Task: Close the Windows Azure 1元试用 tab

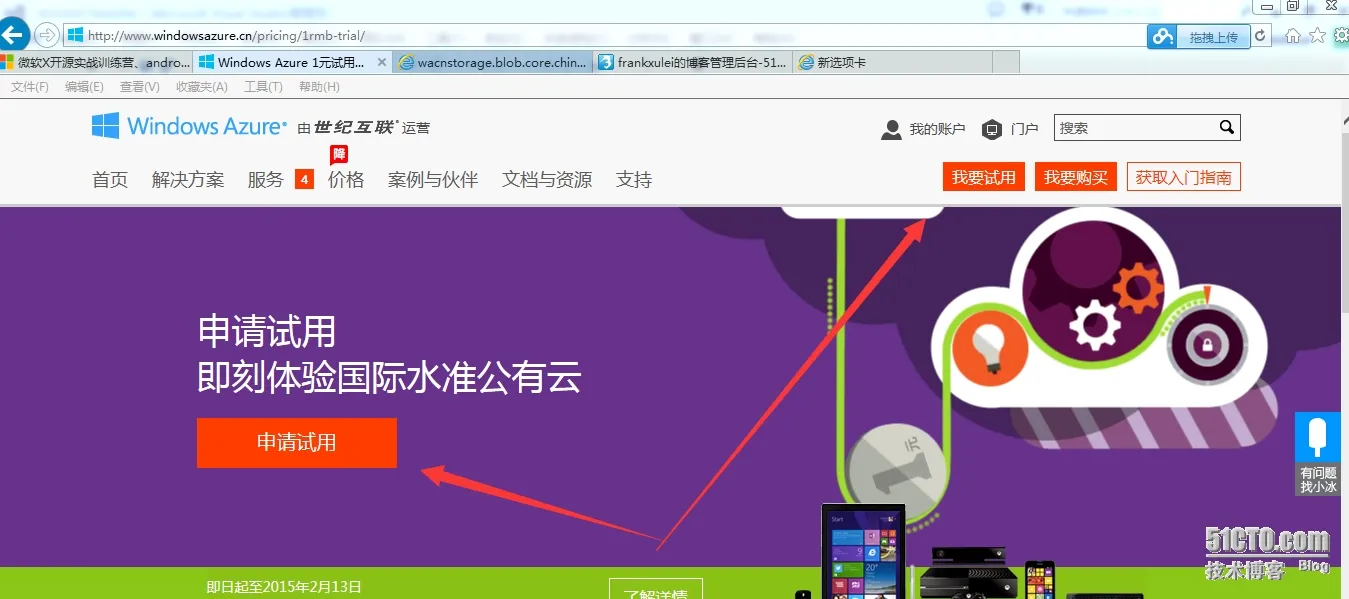Action: coord(382,62)
